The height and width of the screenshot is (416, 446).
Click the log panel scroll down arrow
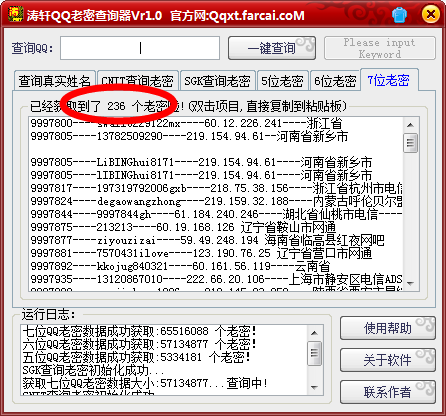(314, 387)
